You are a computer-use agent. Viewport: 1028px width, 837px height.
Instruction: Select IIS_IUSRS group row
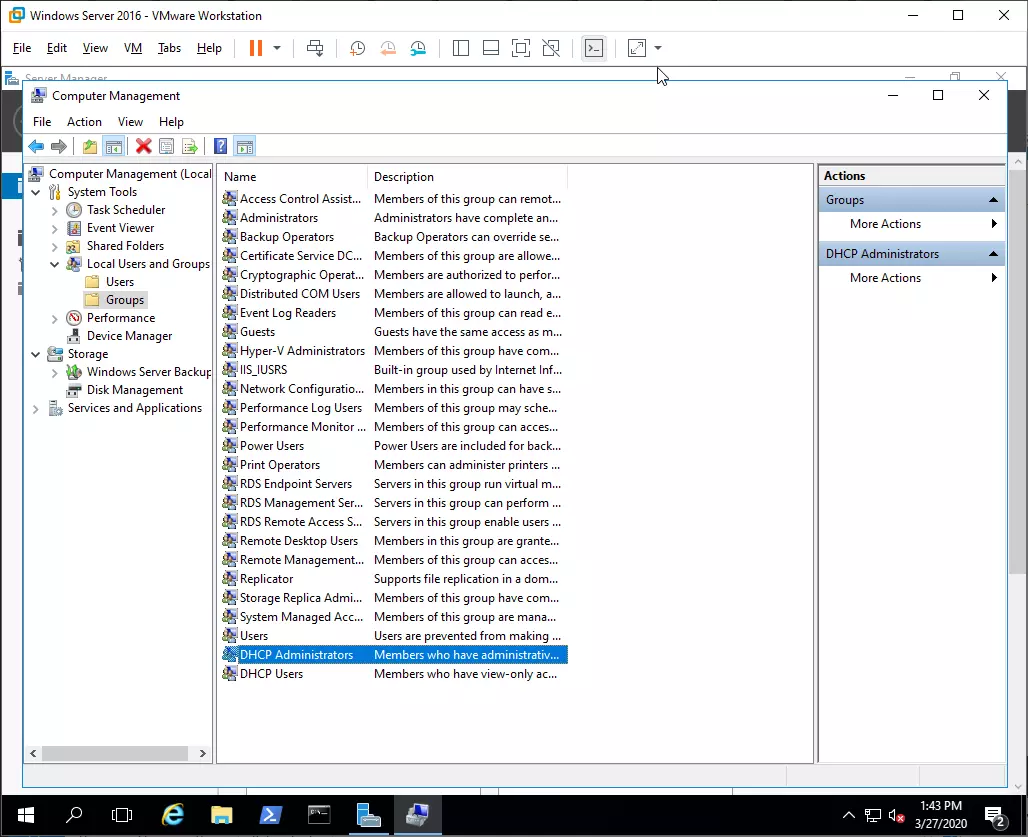tap(394, 370)
